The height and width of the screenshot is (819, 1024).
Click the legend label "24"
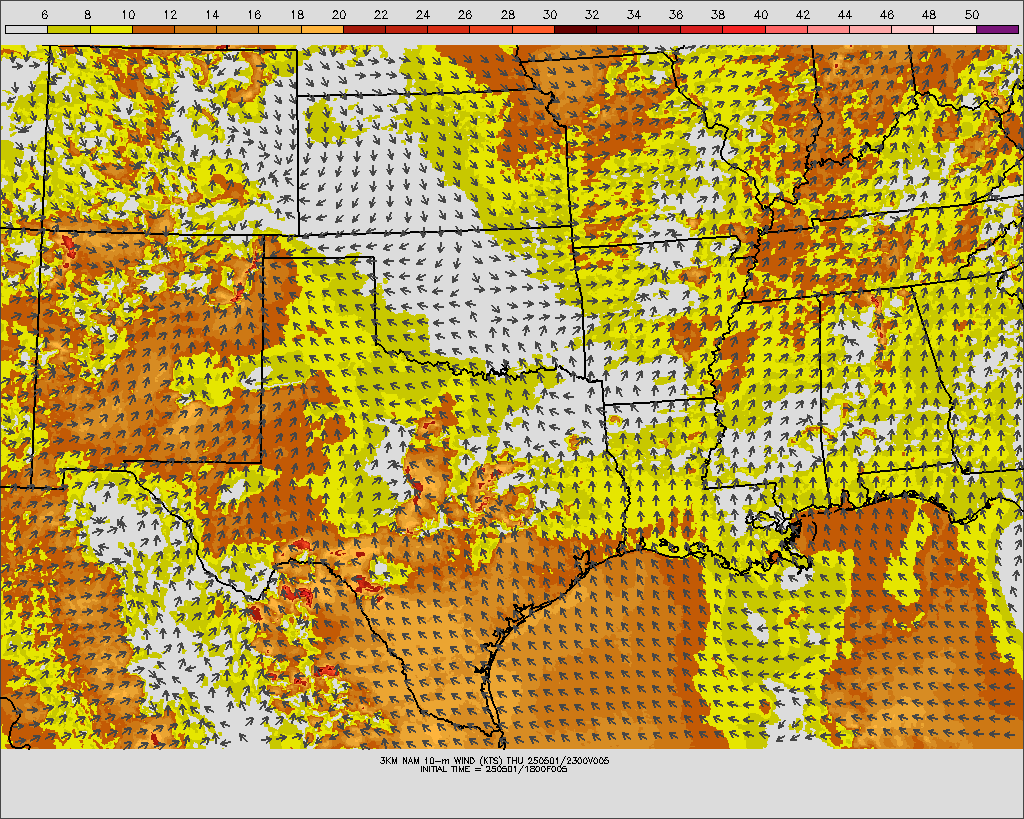pyautogui.click(x=423, y=15)
